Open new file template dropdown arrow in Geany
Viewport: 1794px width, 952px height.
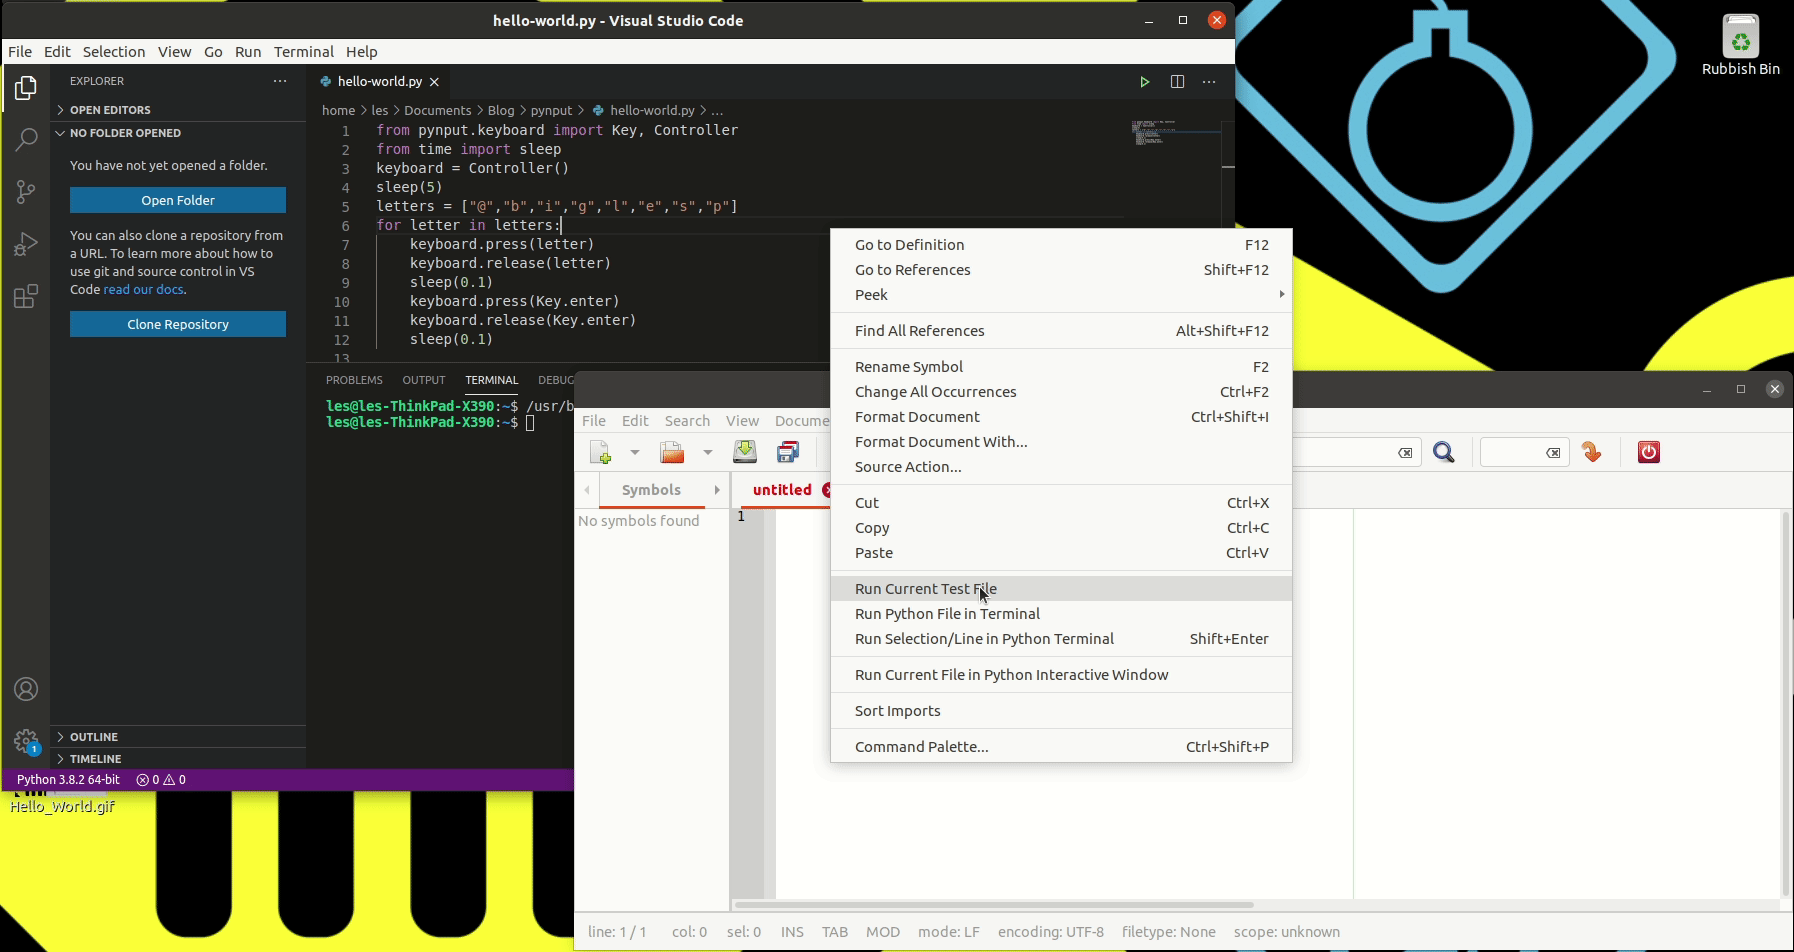[x=634, y=452]
